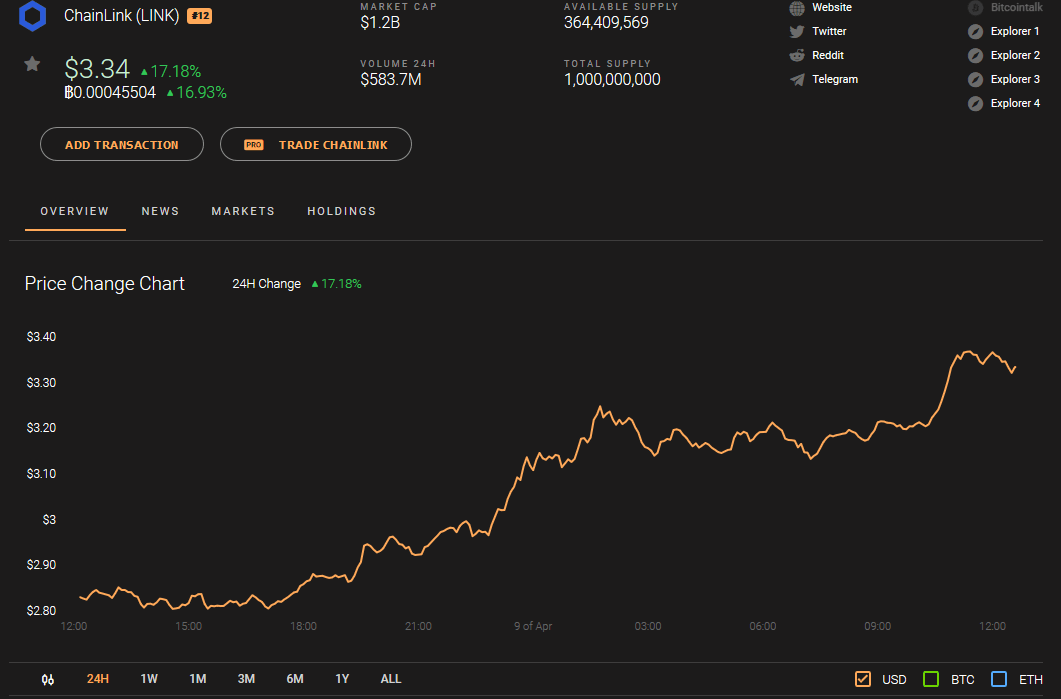Select the ALL chart range
Screen dimensions: 1061x699
(391, 679)
